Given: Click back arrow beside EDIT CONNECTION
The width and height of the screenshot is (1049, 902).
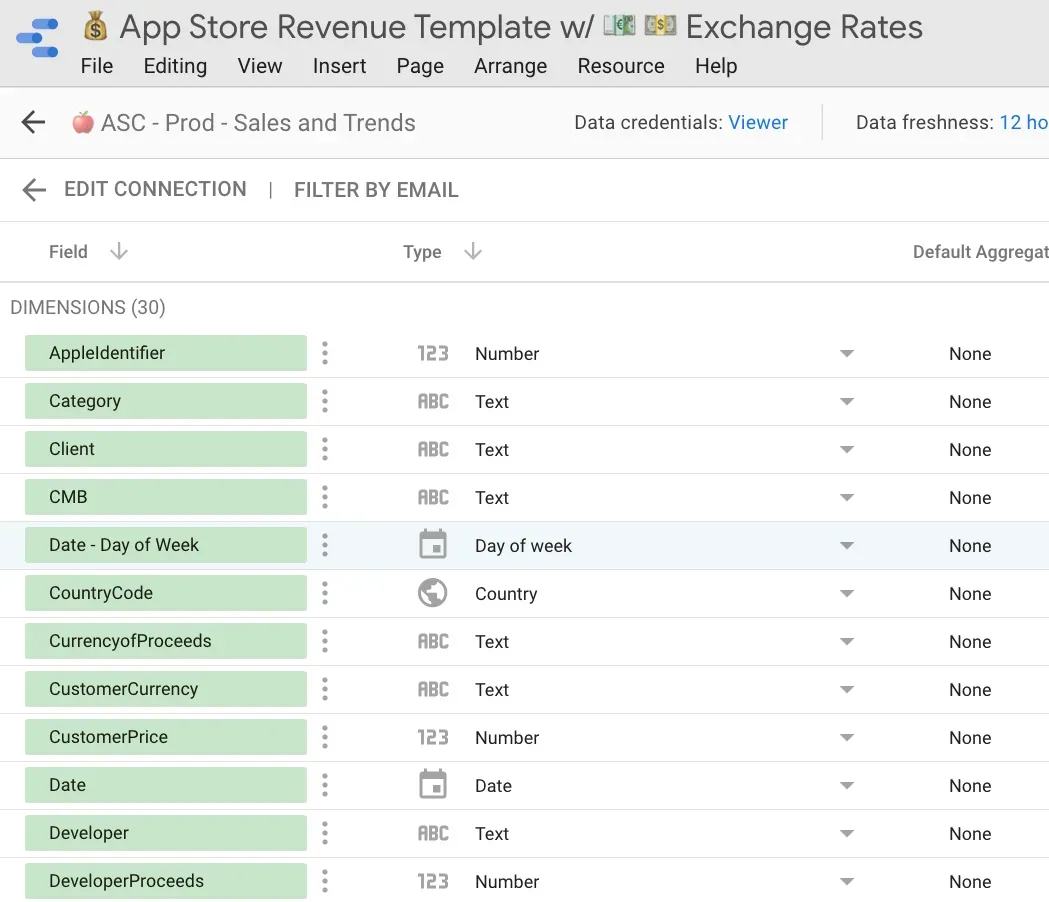Looking at the screenshot, I should pyautogui.click(x=34, y=189).
